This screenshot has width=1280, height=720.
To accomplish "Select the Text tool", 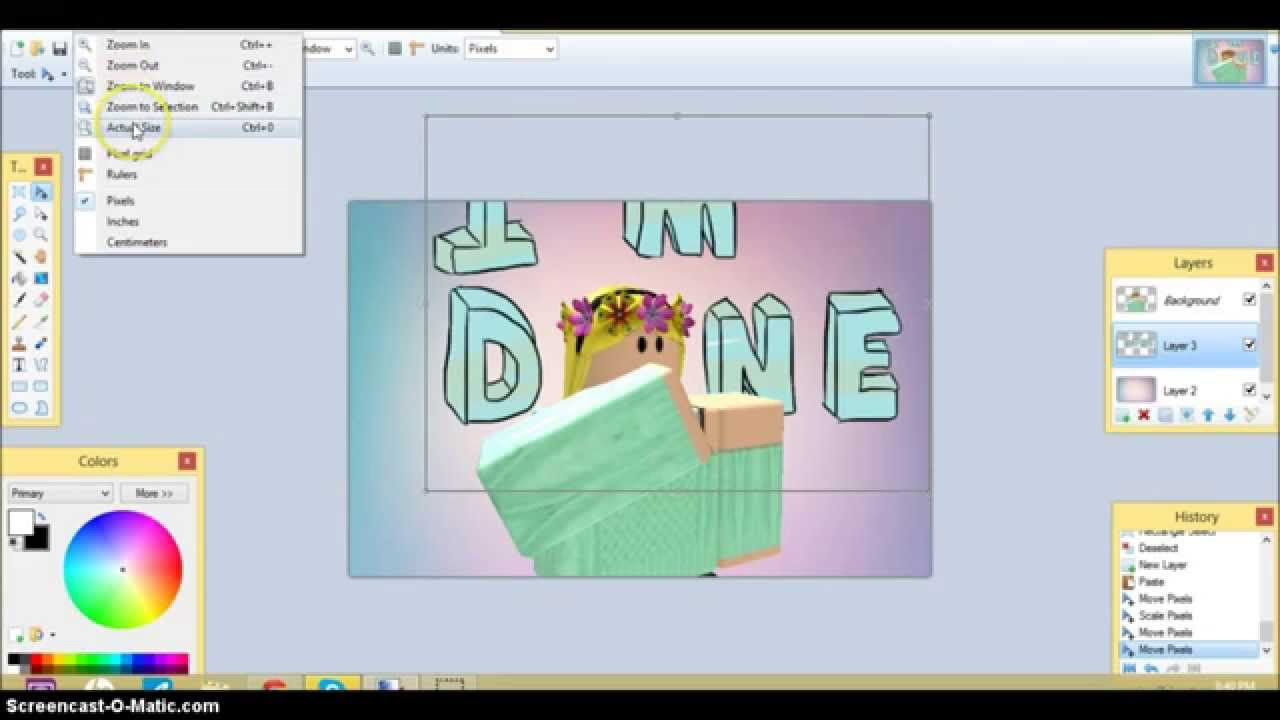I will (x=19, y=365).
